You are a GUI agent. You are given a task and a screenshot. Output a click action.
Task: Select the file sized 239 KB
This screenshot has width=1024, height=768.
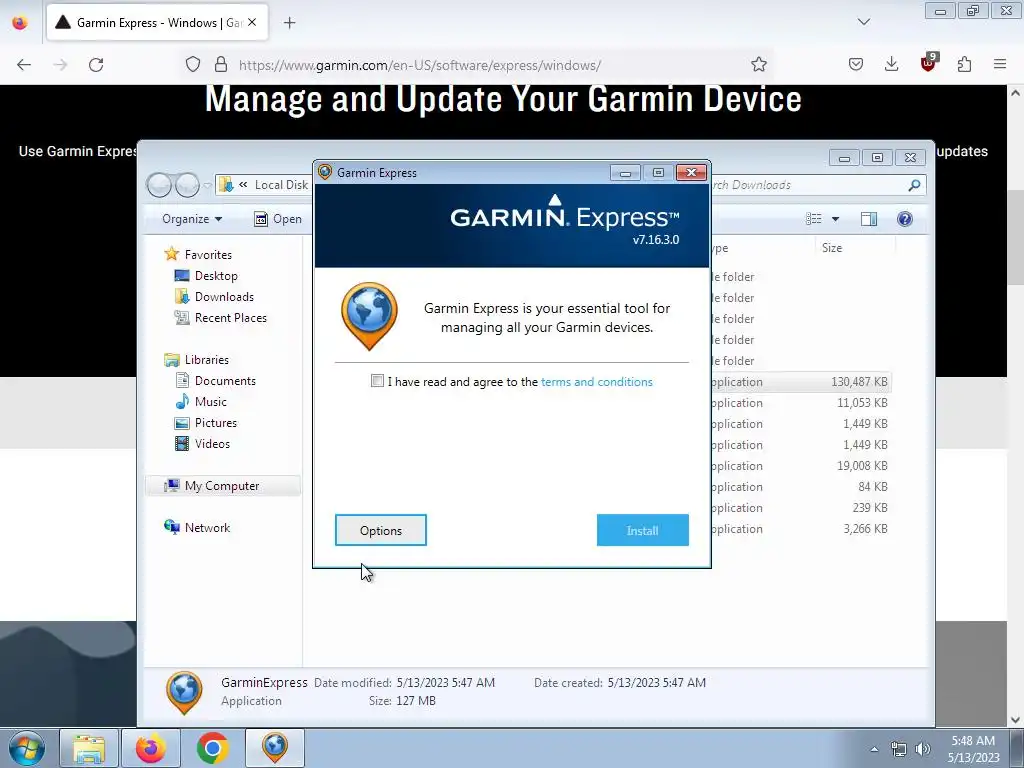point(801,507)
